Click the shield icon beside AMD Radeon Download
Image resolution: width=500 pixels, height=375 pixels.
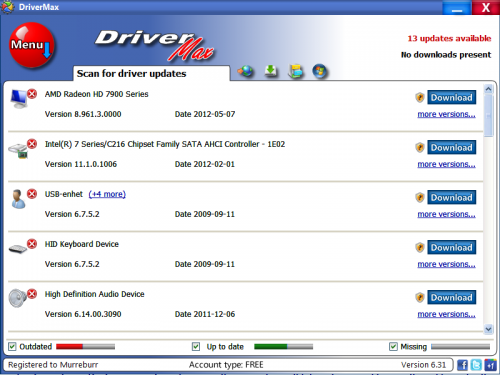click(x=420, y=97)
